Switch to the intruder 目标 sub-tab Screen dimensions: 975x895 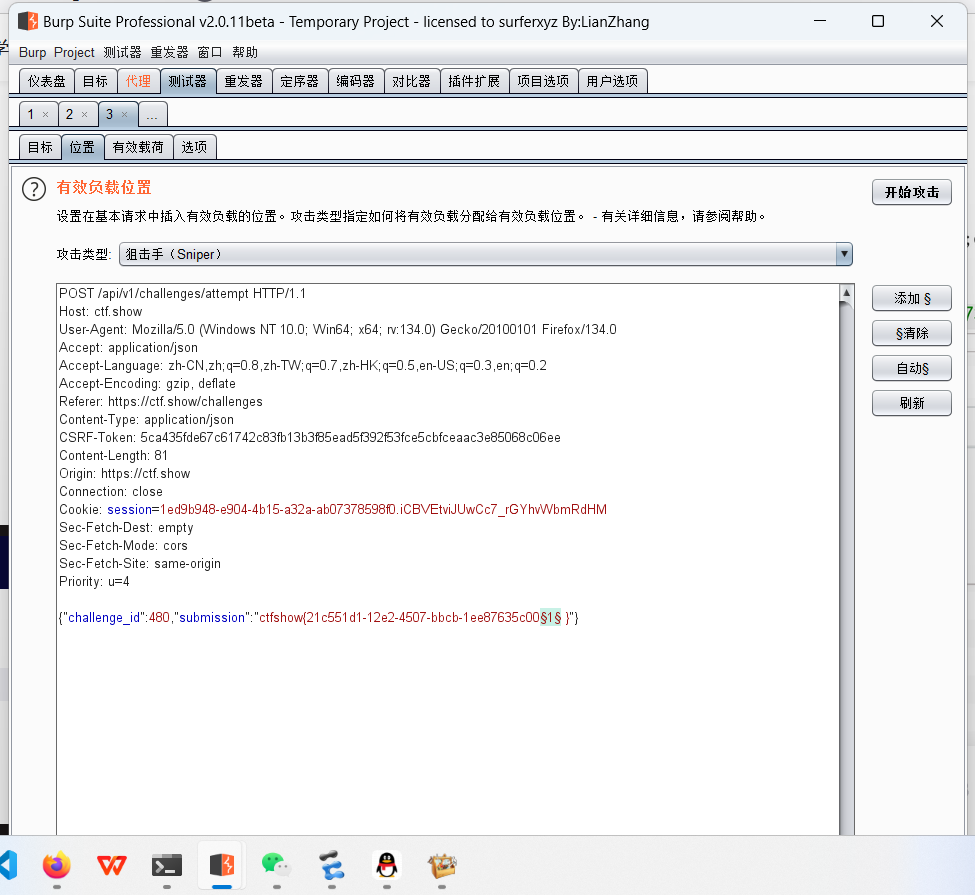coord(40,147)
